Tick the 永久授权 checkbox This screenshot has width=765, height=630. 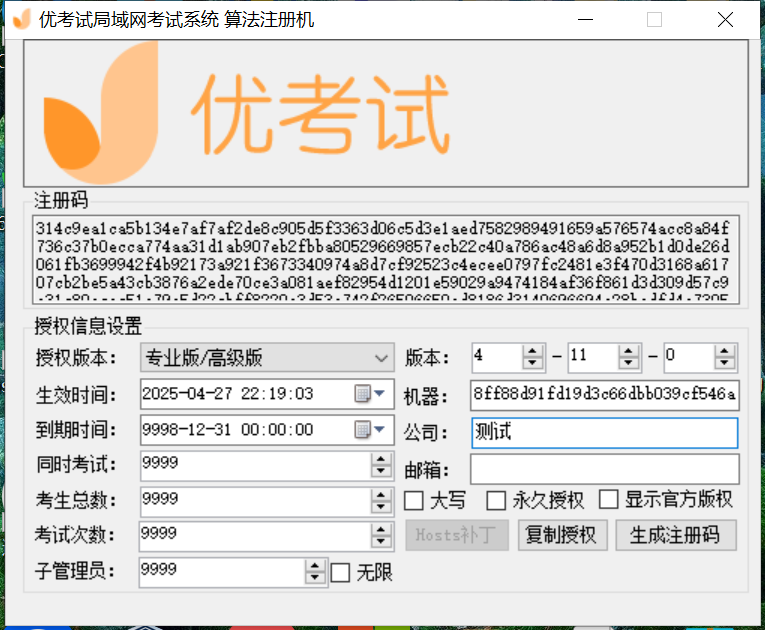(496, 501)
